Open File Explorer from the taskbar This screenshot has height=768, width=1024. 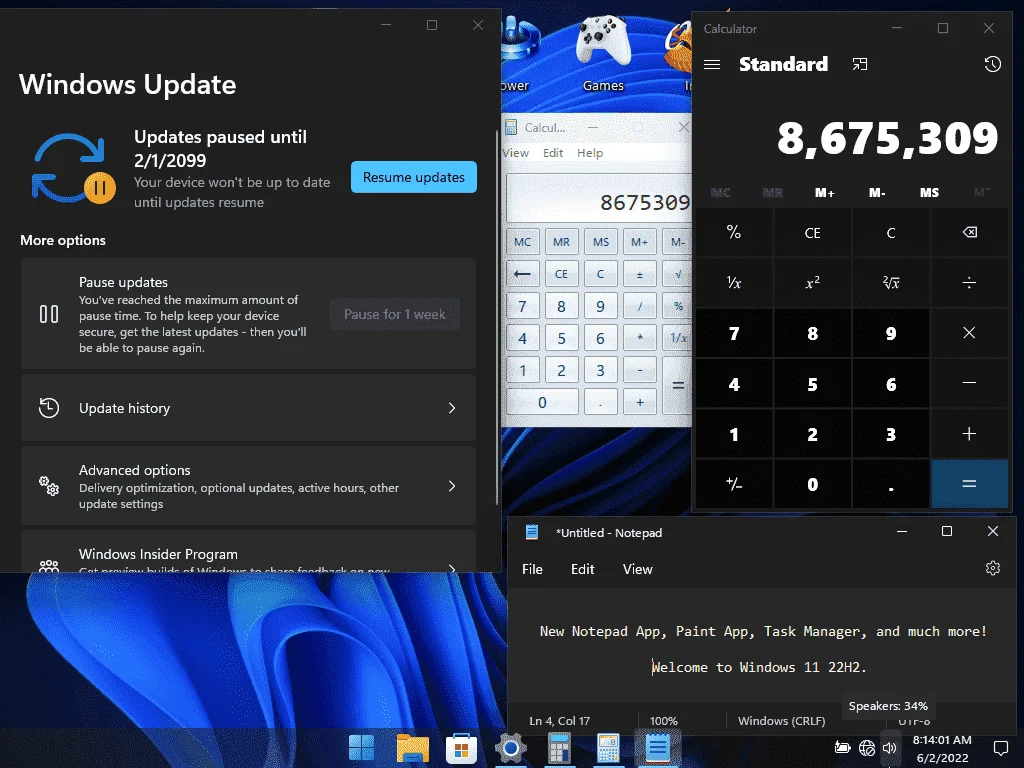pyautogui.click(x=412, y=748)
